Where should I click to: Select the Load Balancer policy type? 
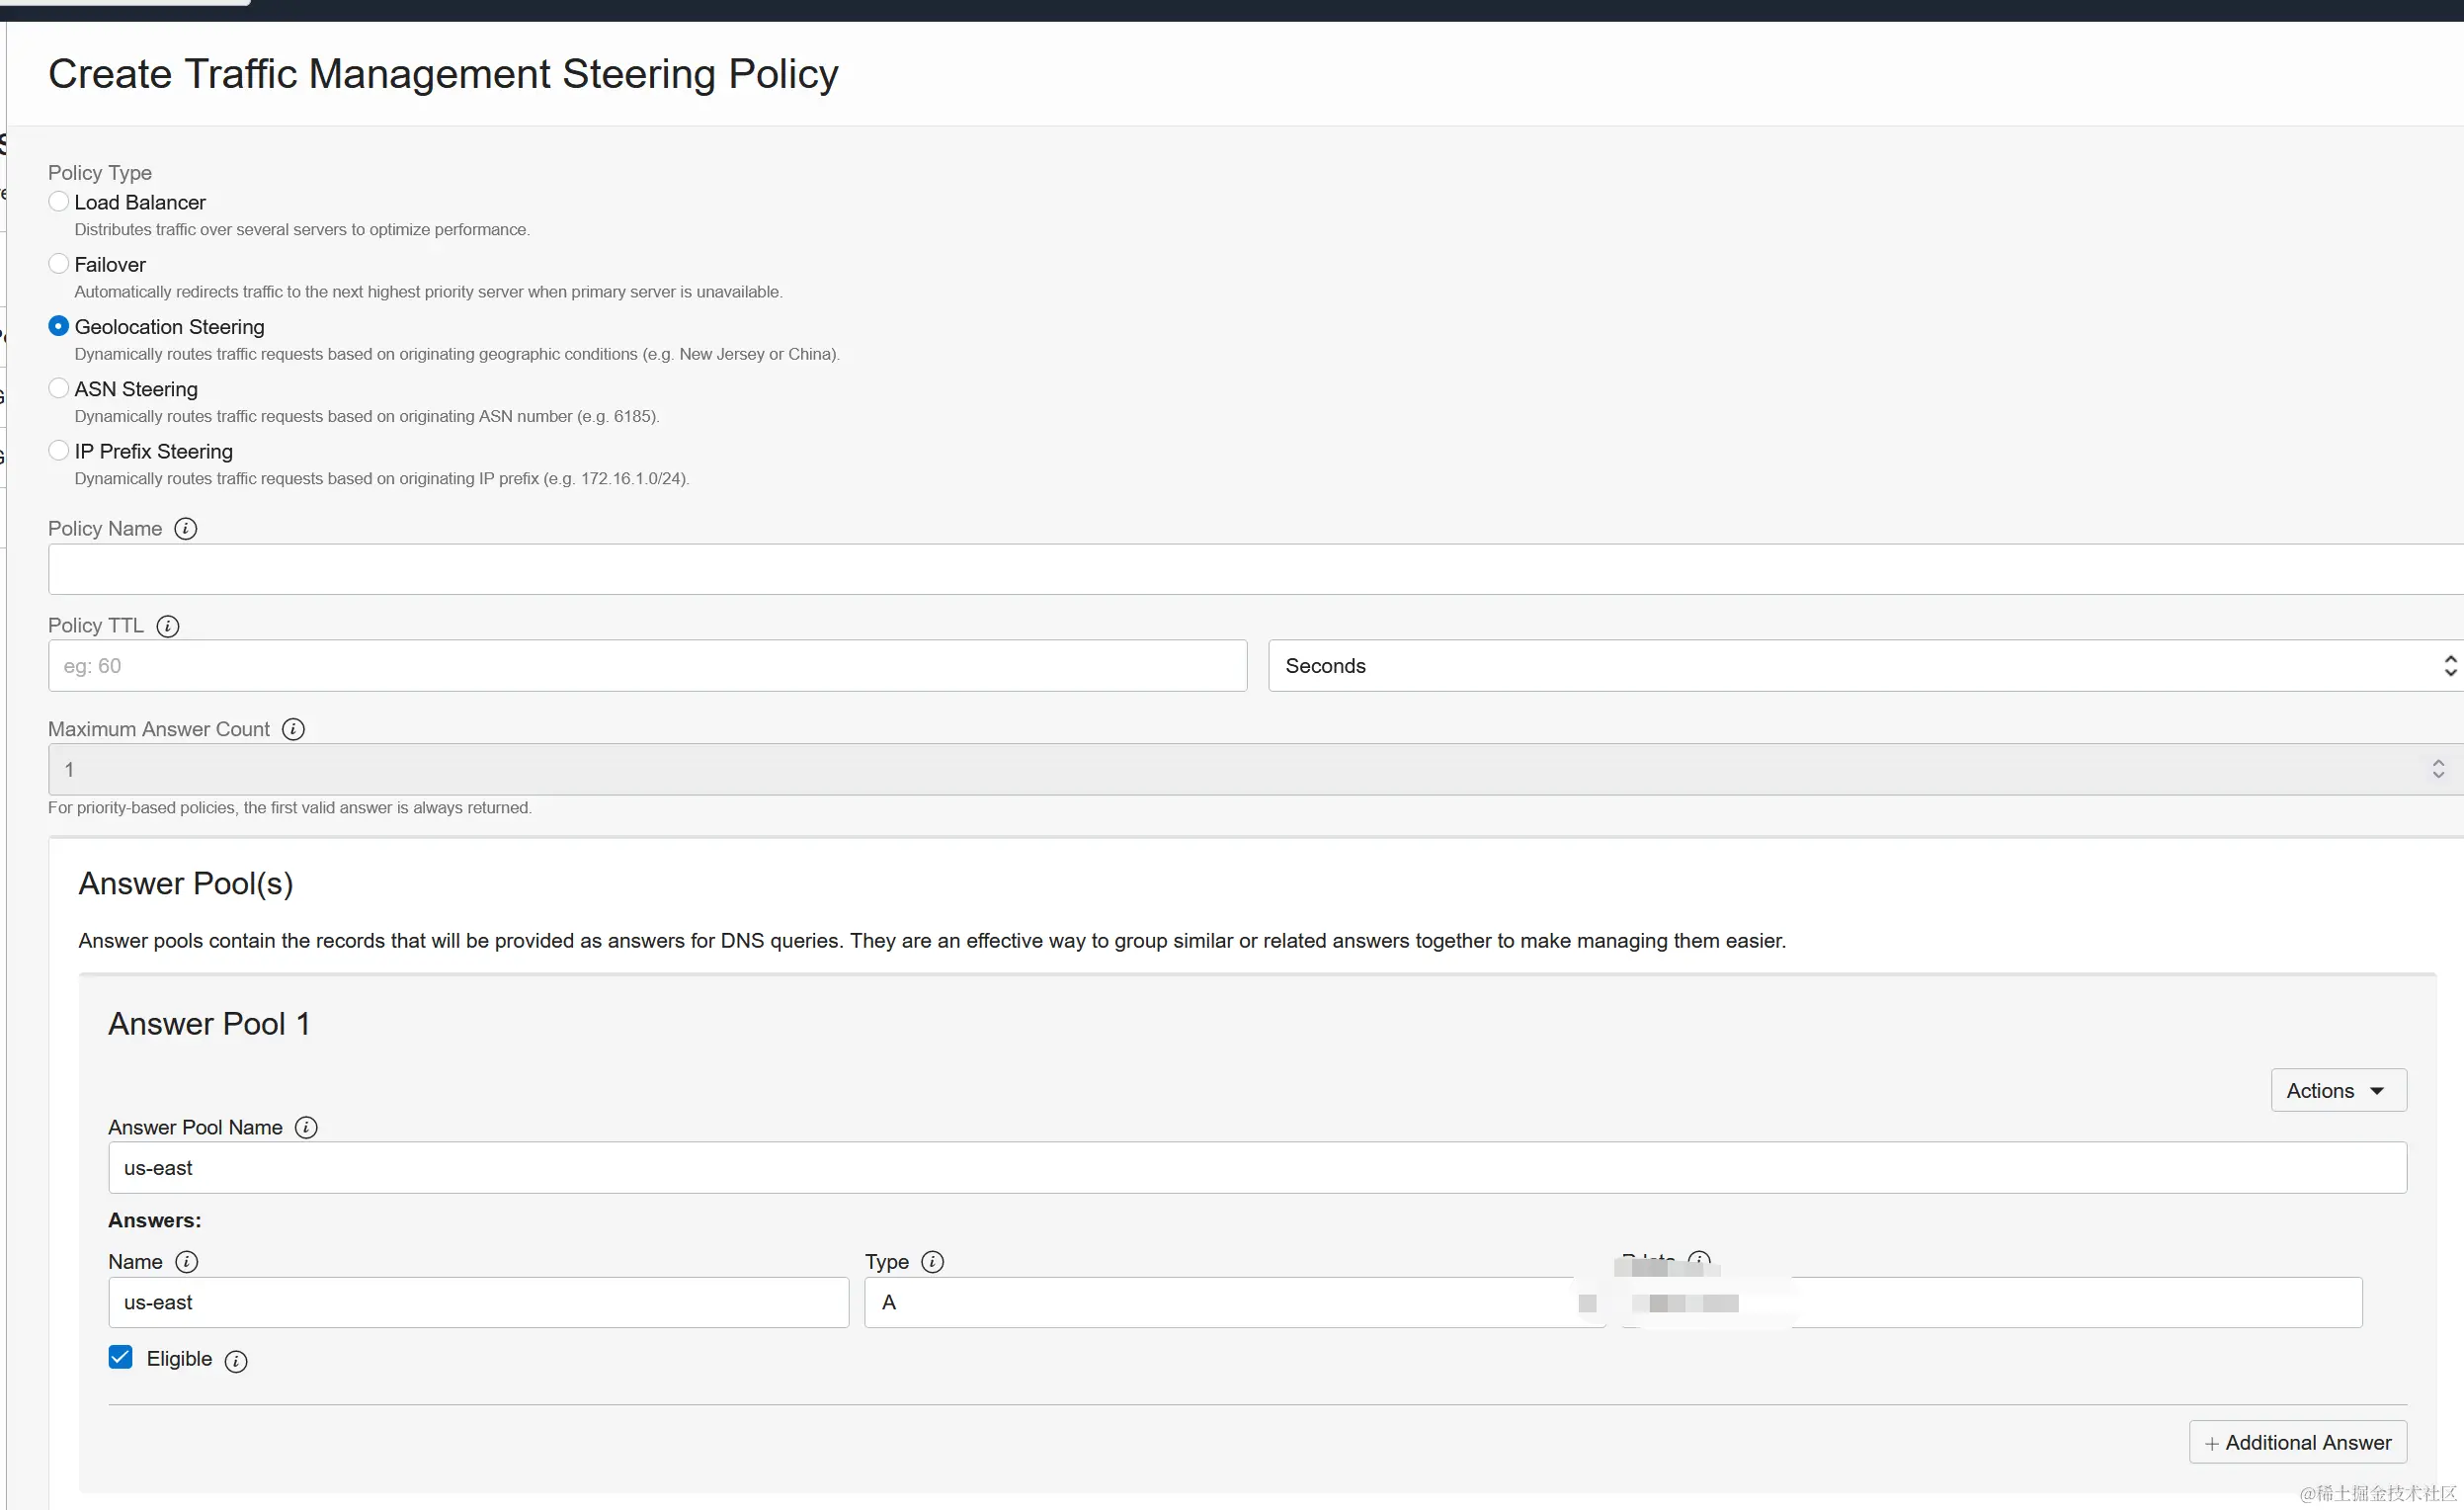coord(59,202)
